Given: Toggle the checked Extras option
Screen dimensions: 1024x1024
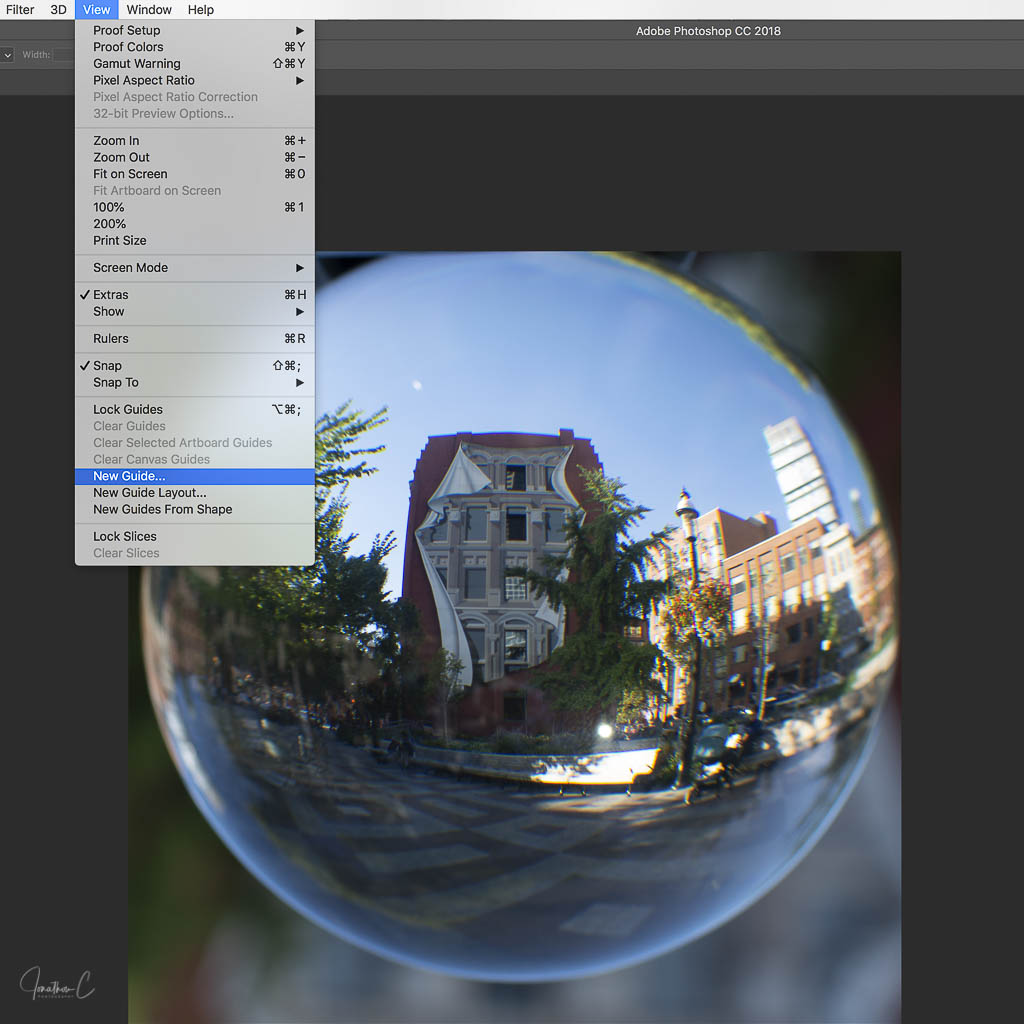Looking at the screenshot, I should [110, 295].
